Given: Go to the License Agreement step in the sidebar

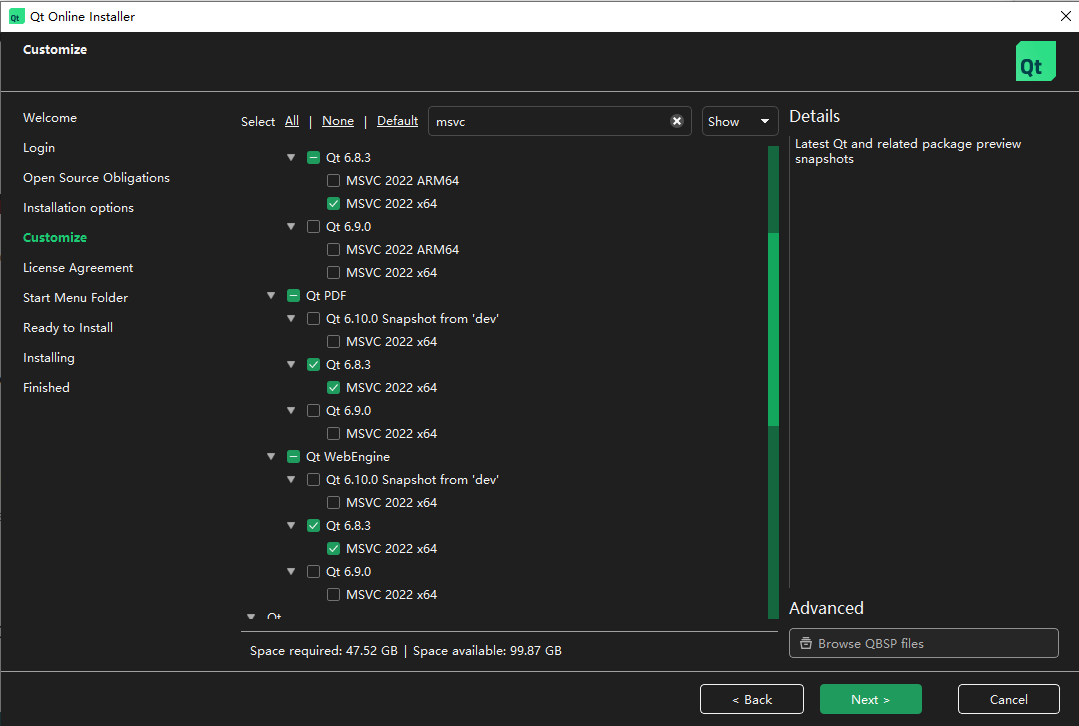Looking at the screenshot, I should coord(78,268).
